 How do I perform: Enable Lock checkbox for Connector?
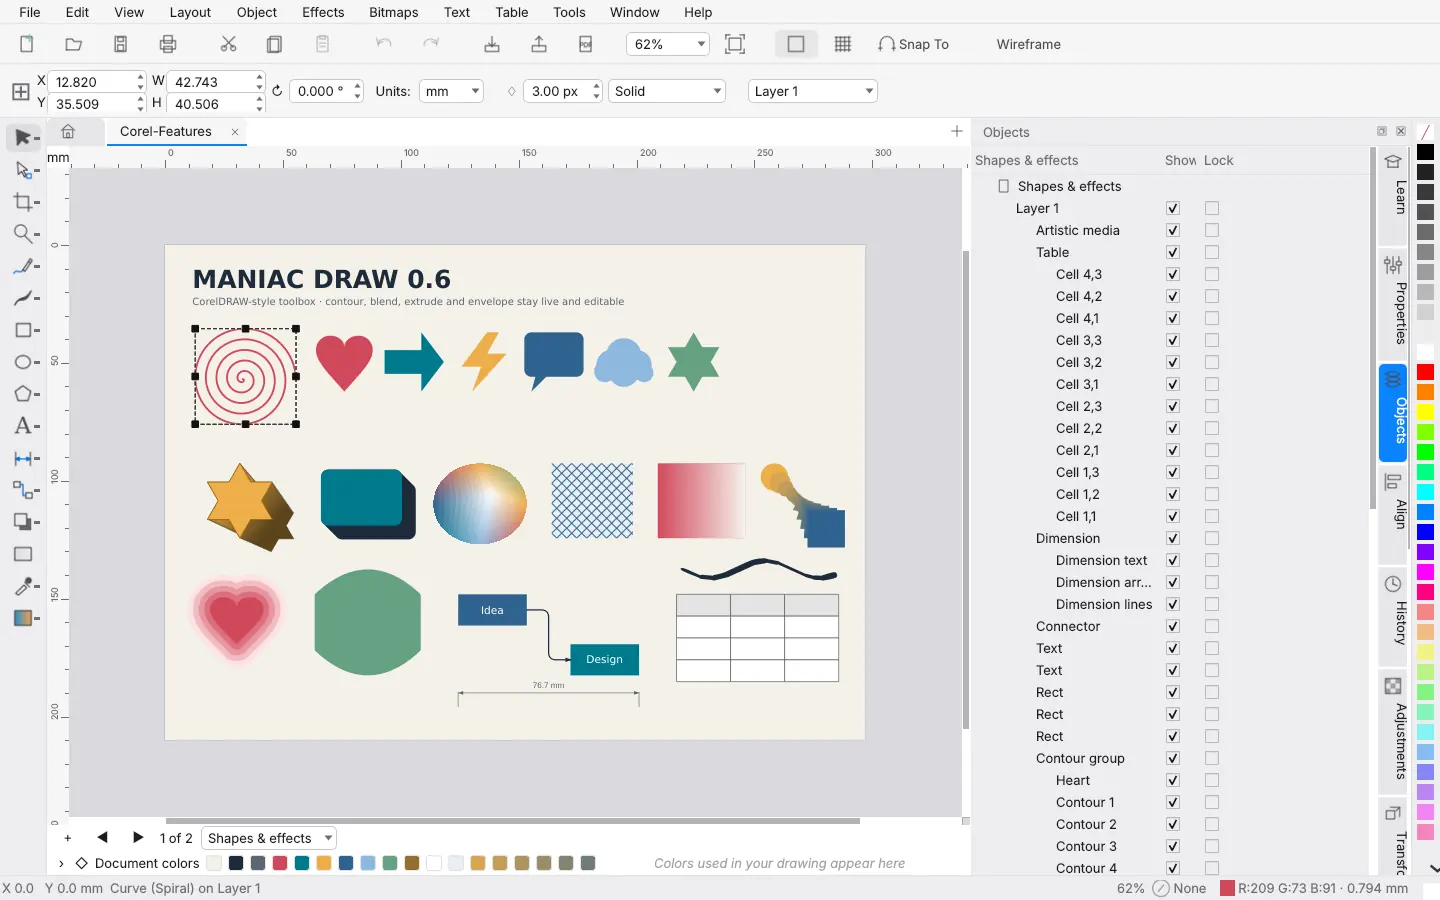click(1212, 626)
